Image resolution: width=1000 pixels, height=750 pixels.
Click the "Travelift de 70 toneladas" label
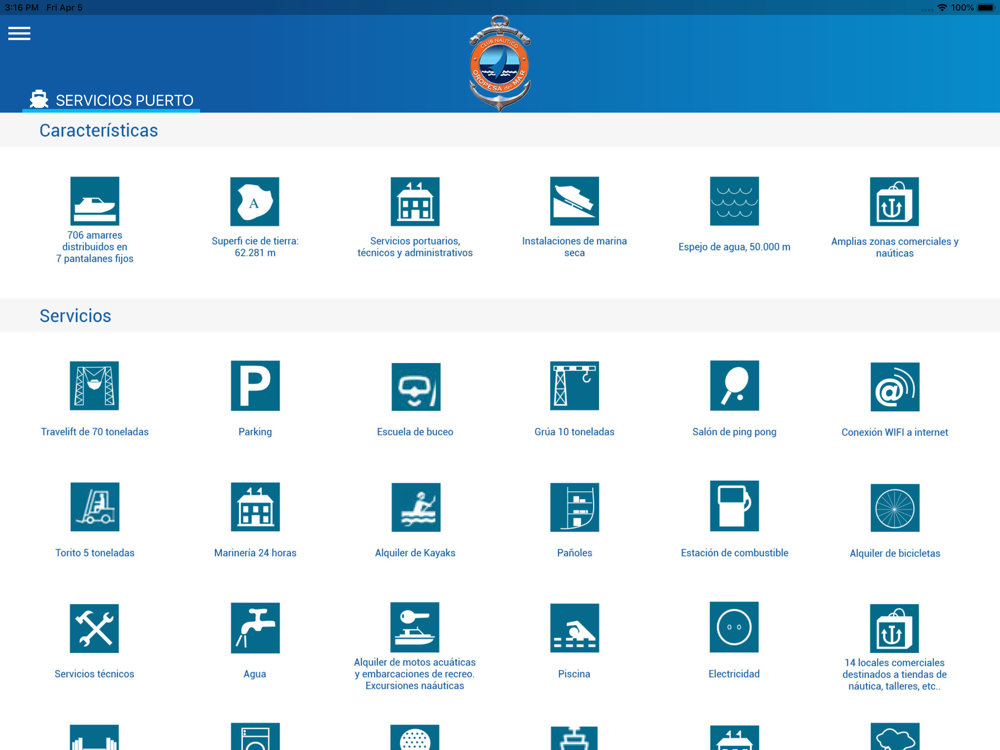[94, 432]
